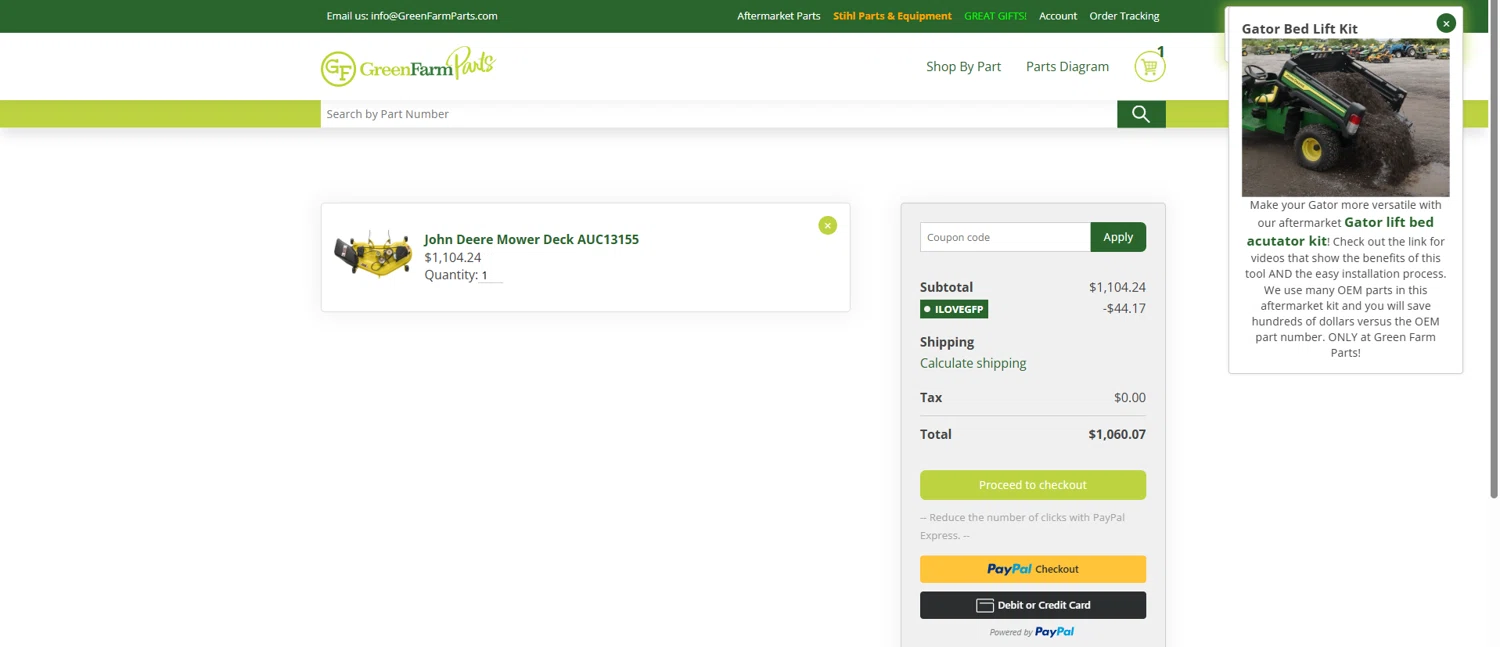Click the search magnifier button

coord(1141,114)
